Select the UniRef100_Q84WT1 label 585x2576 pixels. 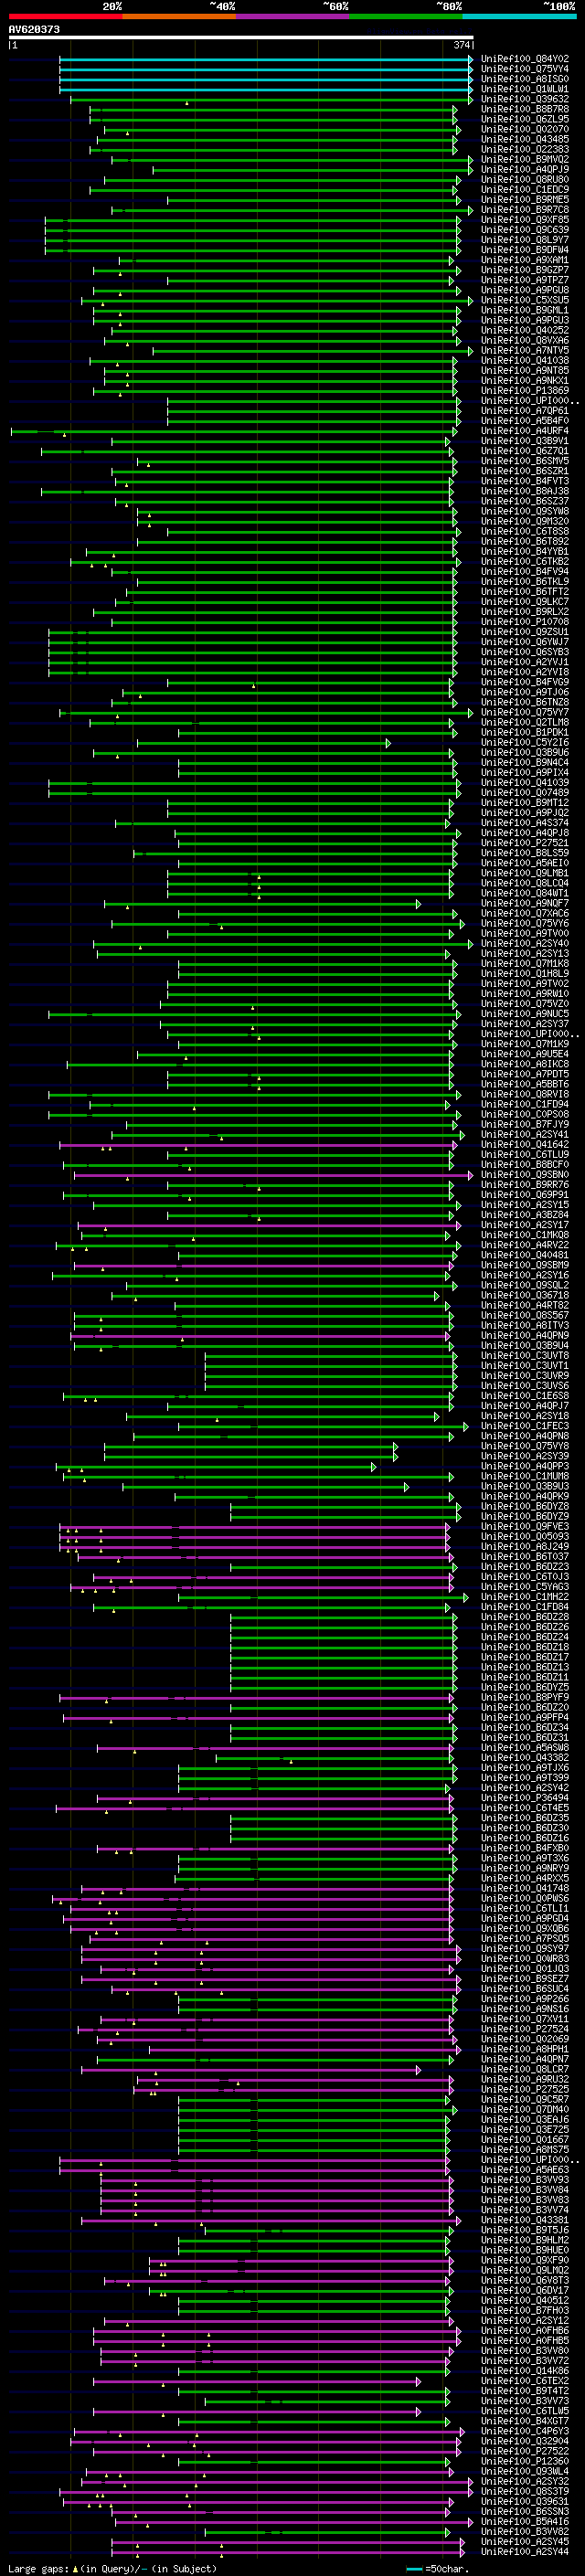click(x=525, y=894)
